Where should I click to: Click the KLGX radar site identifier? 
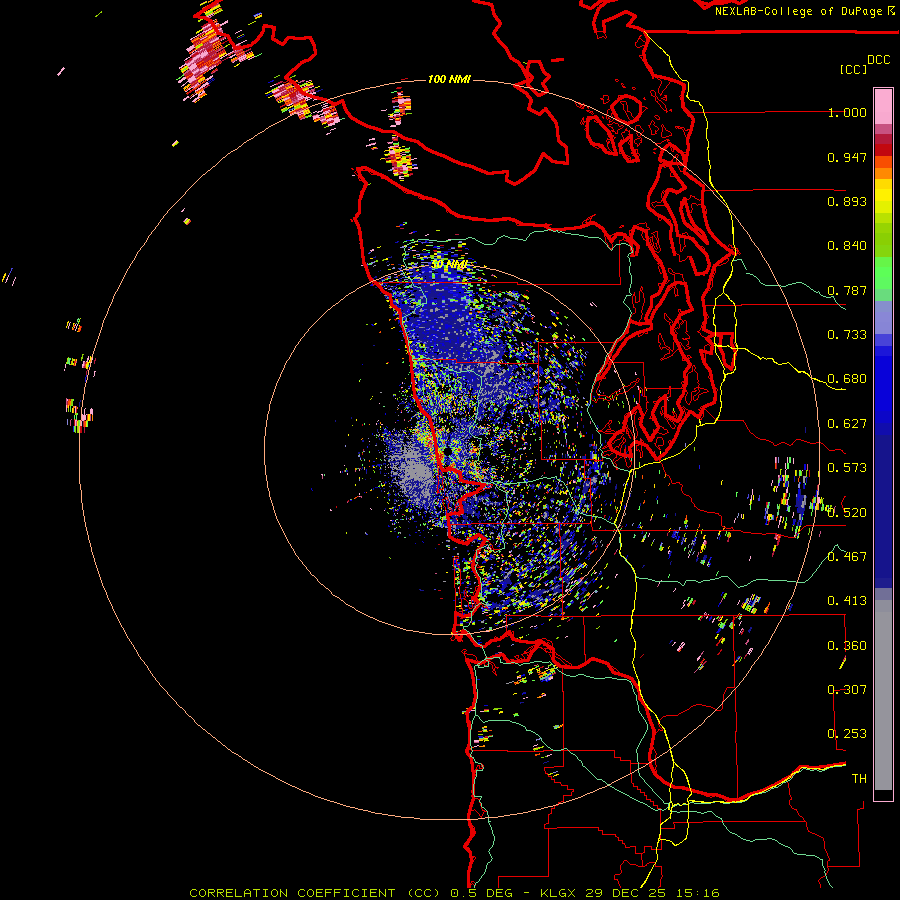558,893
